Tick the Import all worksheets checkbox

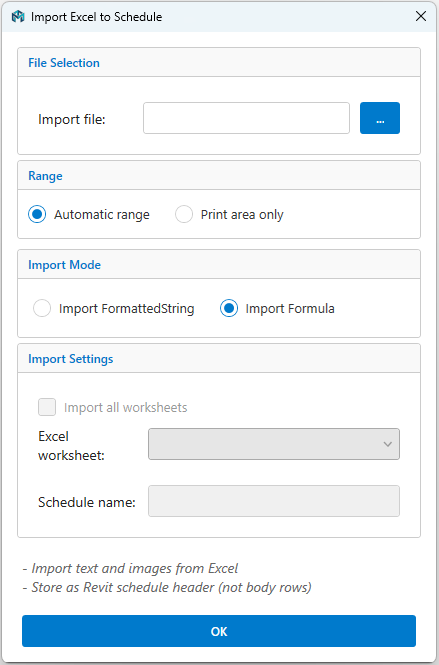47,407
